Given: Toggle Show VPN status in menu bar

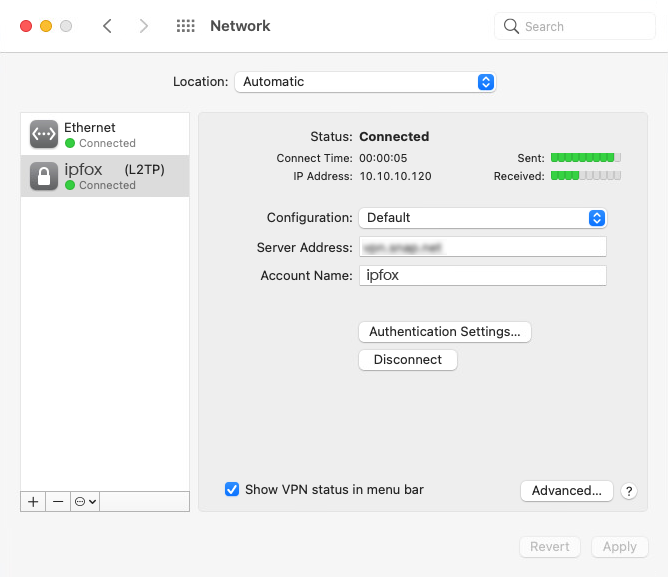Looking at the screenshot, I should 232,489.
